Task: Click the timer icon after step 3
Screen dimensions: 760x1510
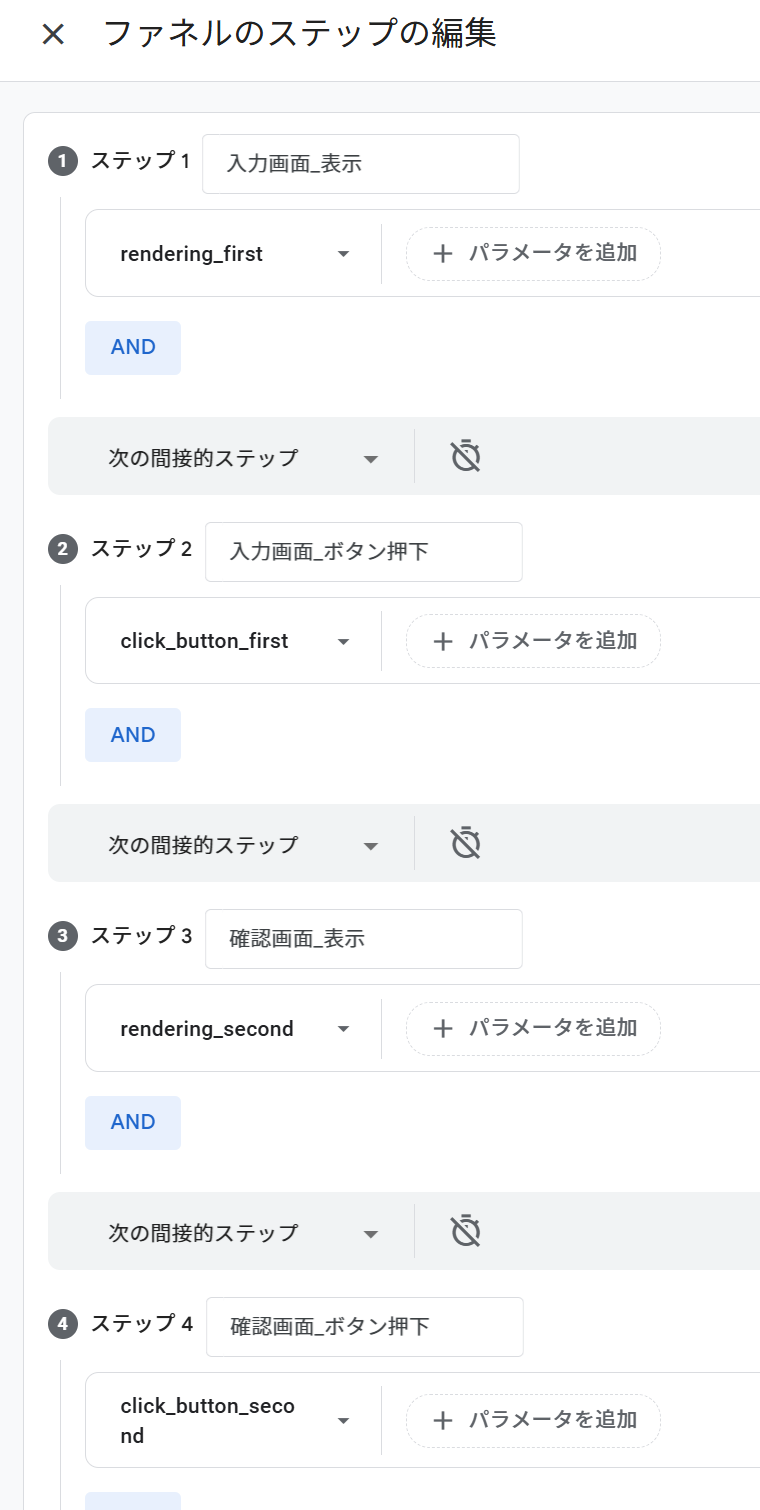Action: [x=466, y=1231]
